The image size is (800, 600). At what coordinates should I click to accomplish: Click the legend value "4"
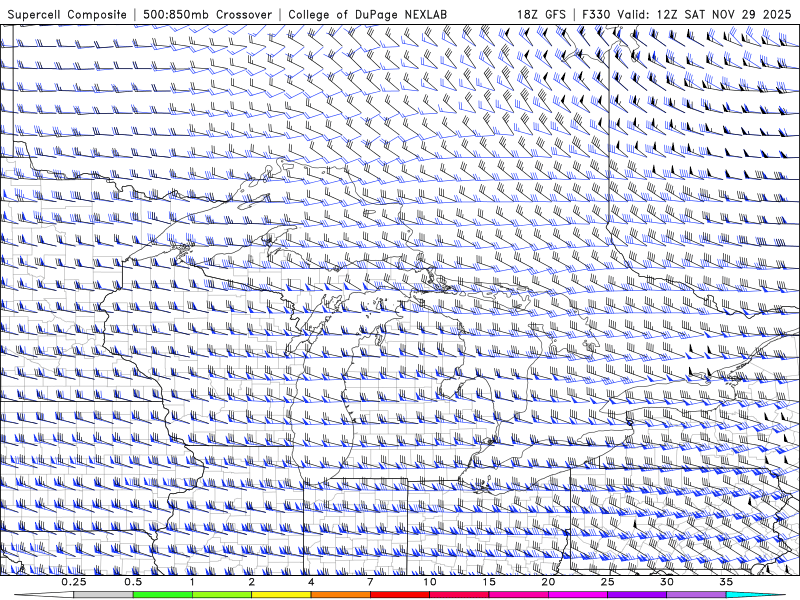[x=311, y=582]
